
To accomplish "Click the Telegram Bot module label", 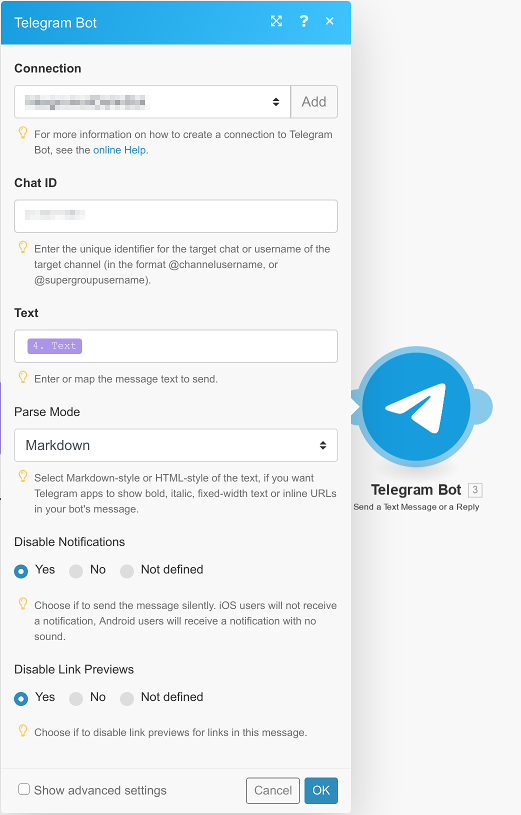I will 416,490.
